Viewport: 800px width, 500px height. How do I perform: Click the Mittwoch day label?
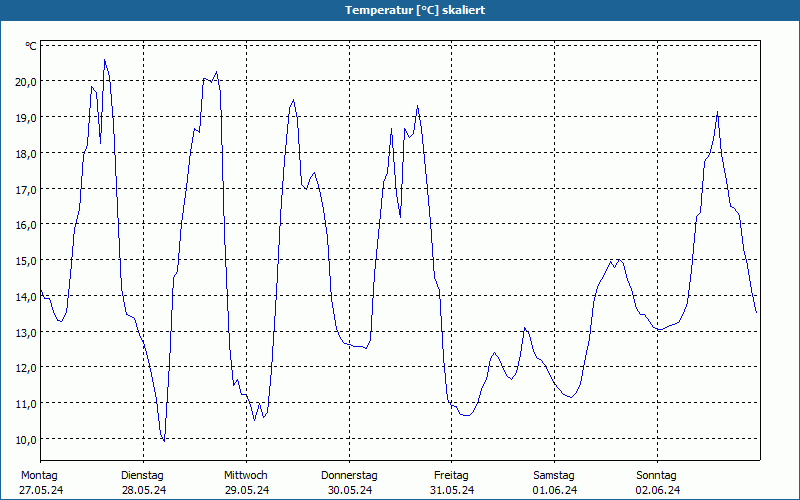coord(245,476)
